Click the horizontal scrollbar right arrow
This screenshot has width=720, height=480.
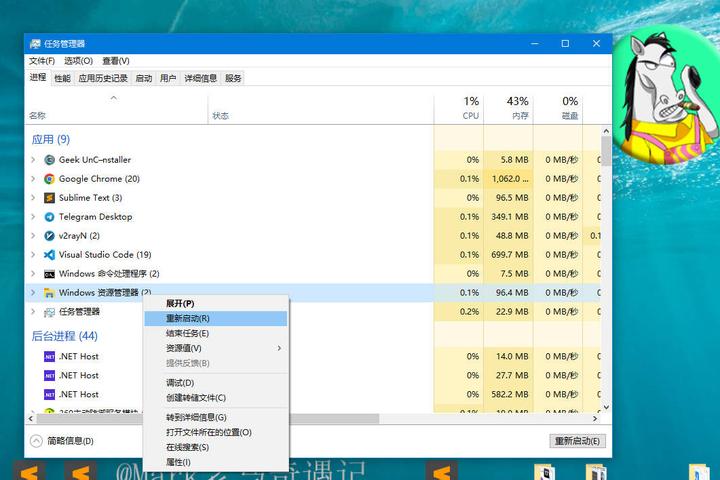coord(595,418)
